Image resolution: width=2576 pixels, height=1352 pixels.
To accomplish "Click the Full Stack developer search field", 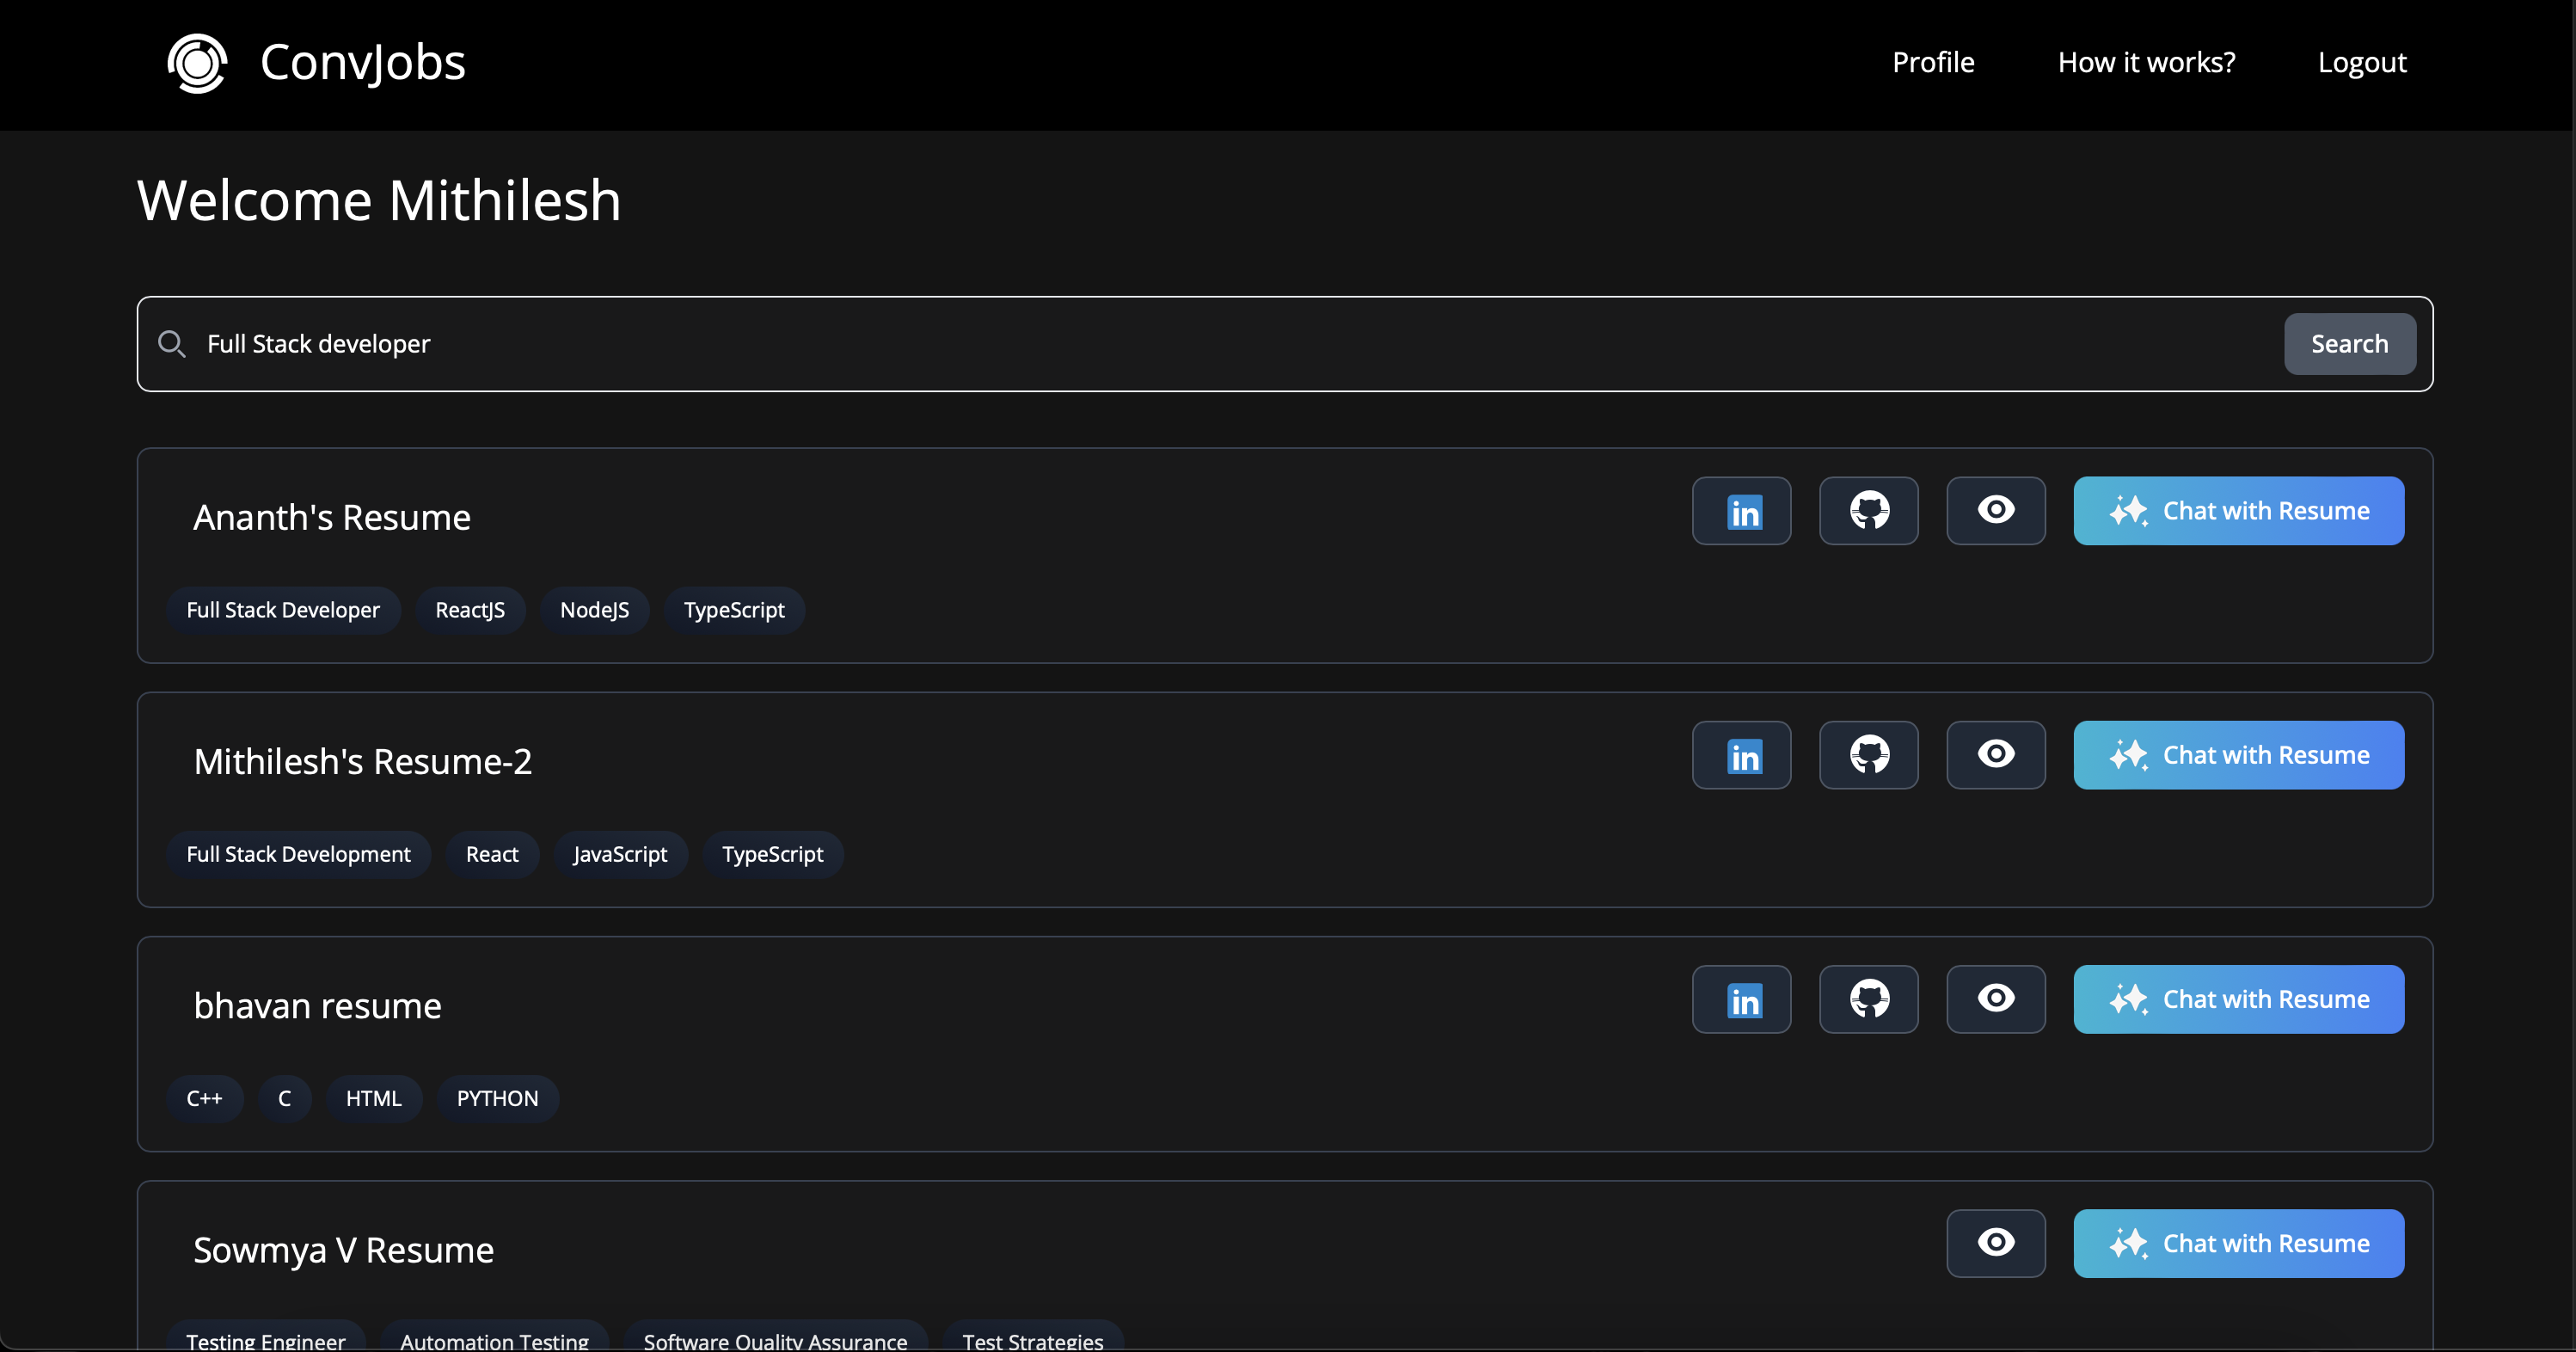I will click(1200, 344).
